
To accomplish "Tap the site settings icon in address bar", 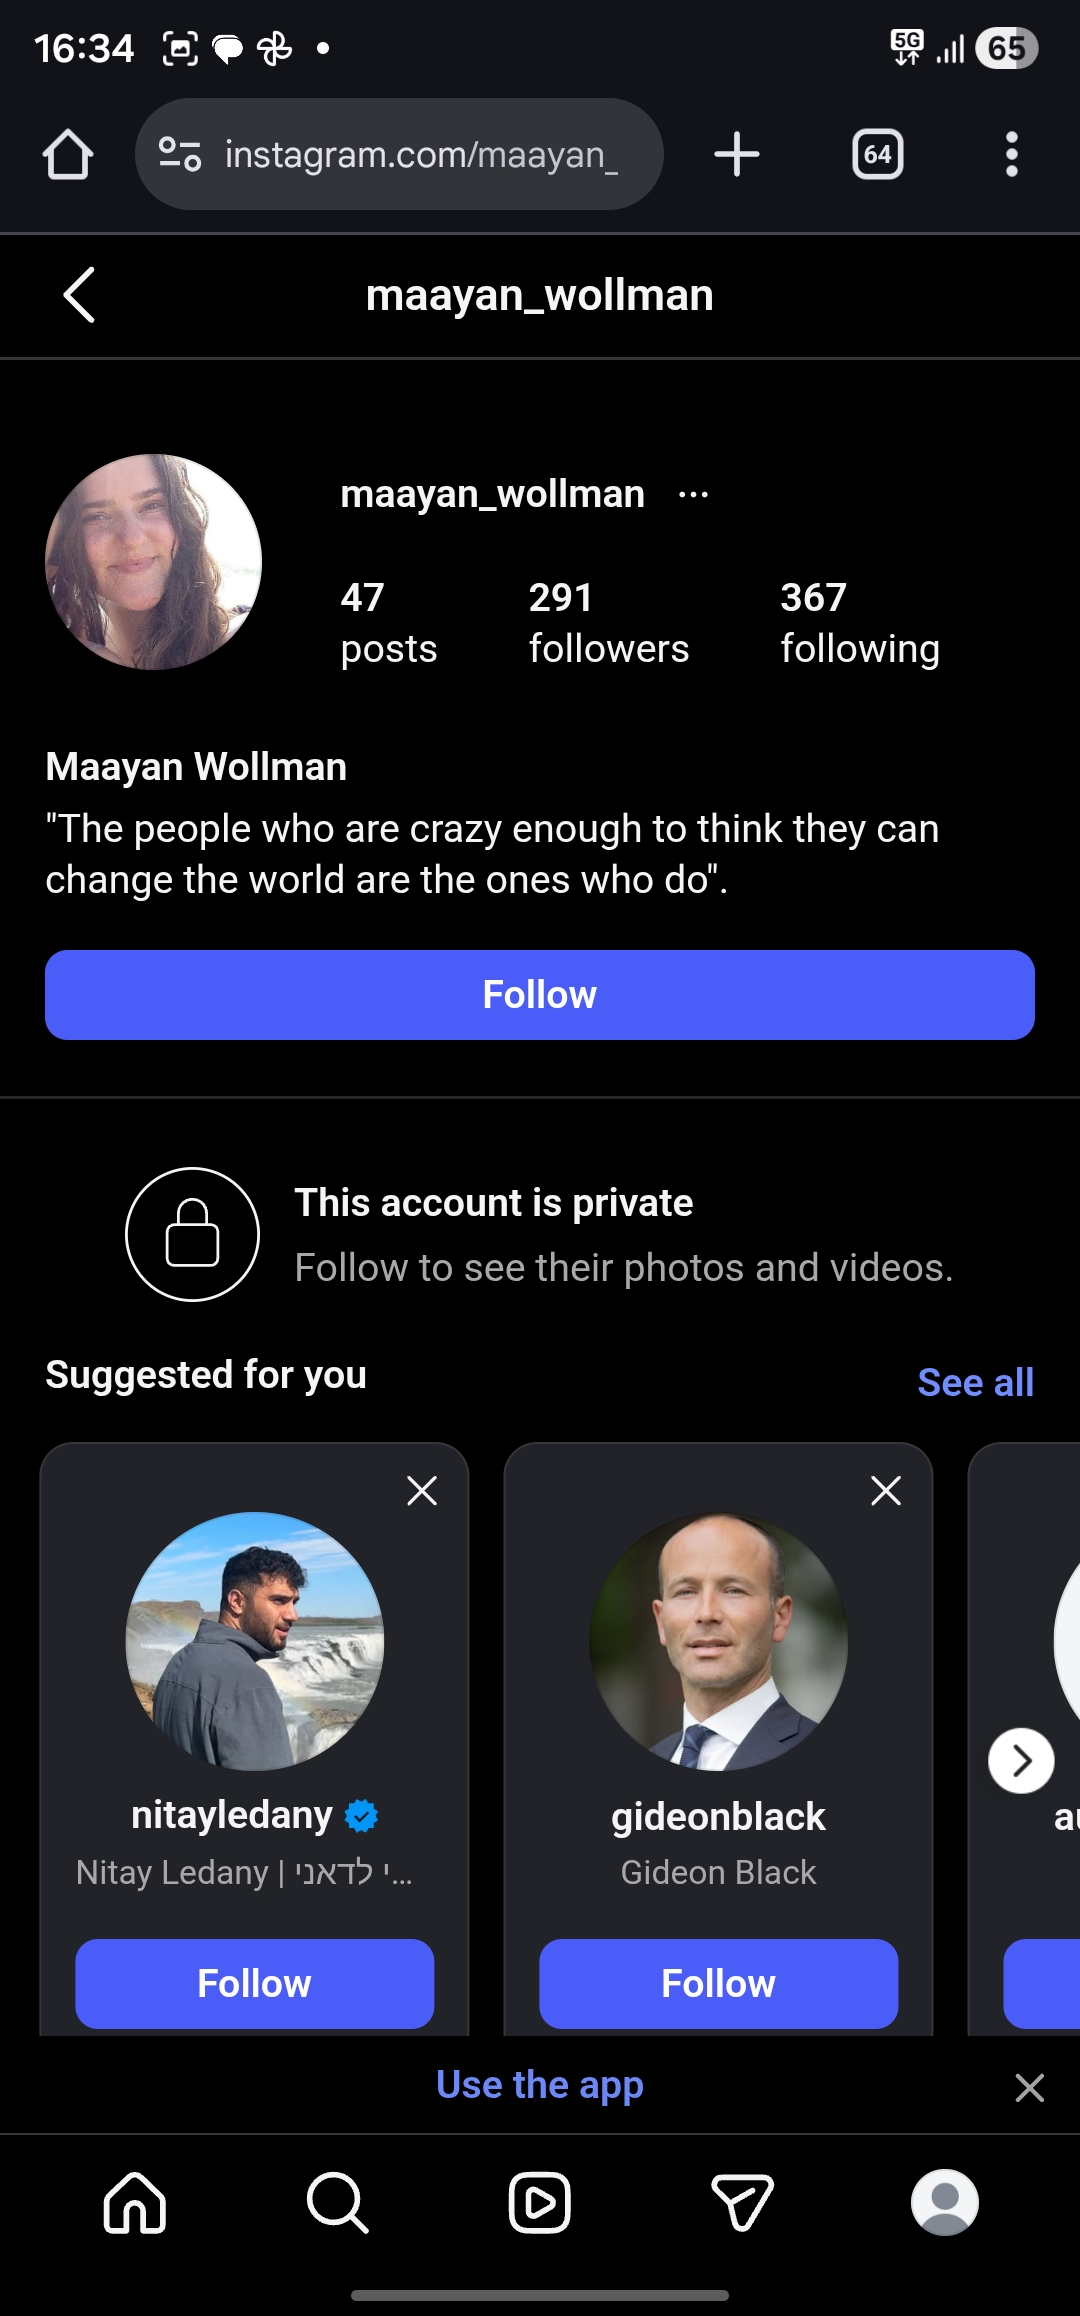I will 180,155.
